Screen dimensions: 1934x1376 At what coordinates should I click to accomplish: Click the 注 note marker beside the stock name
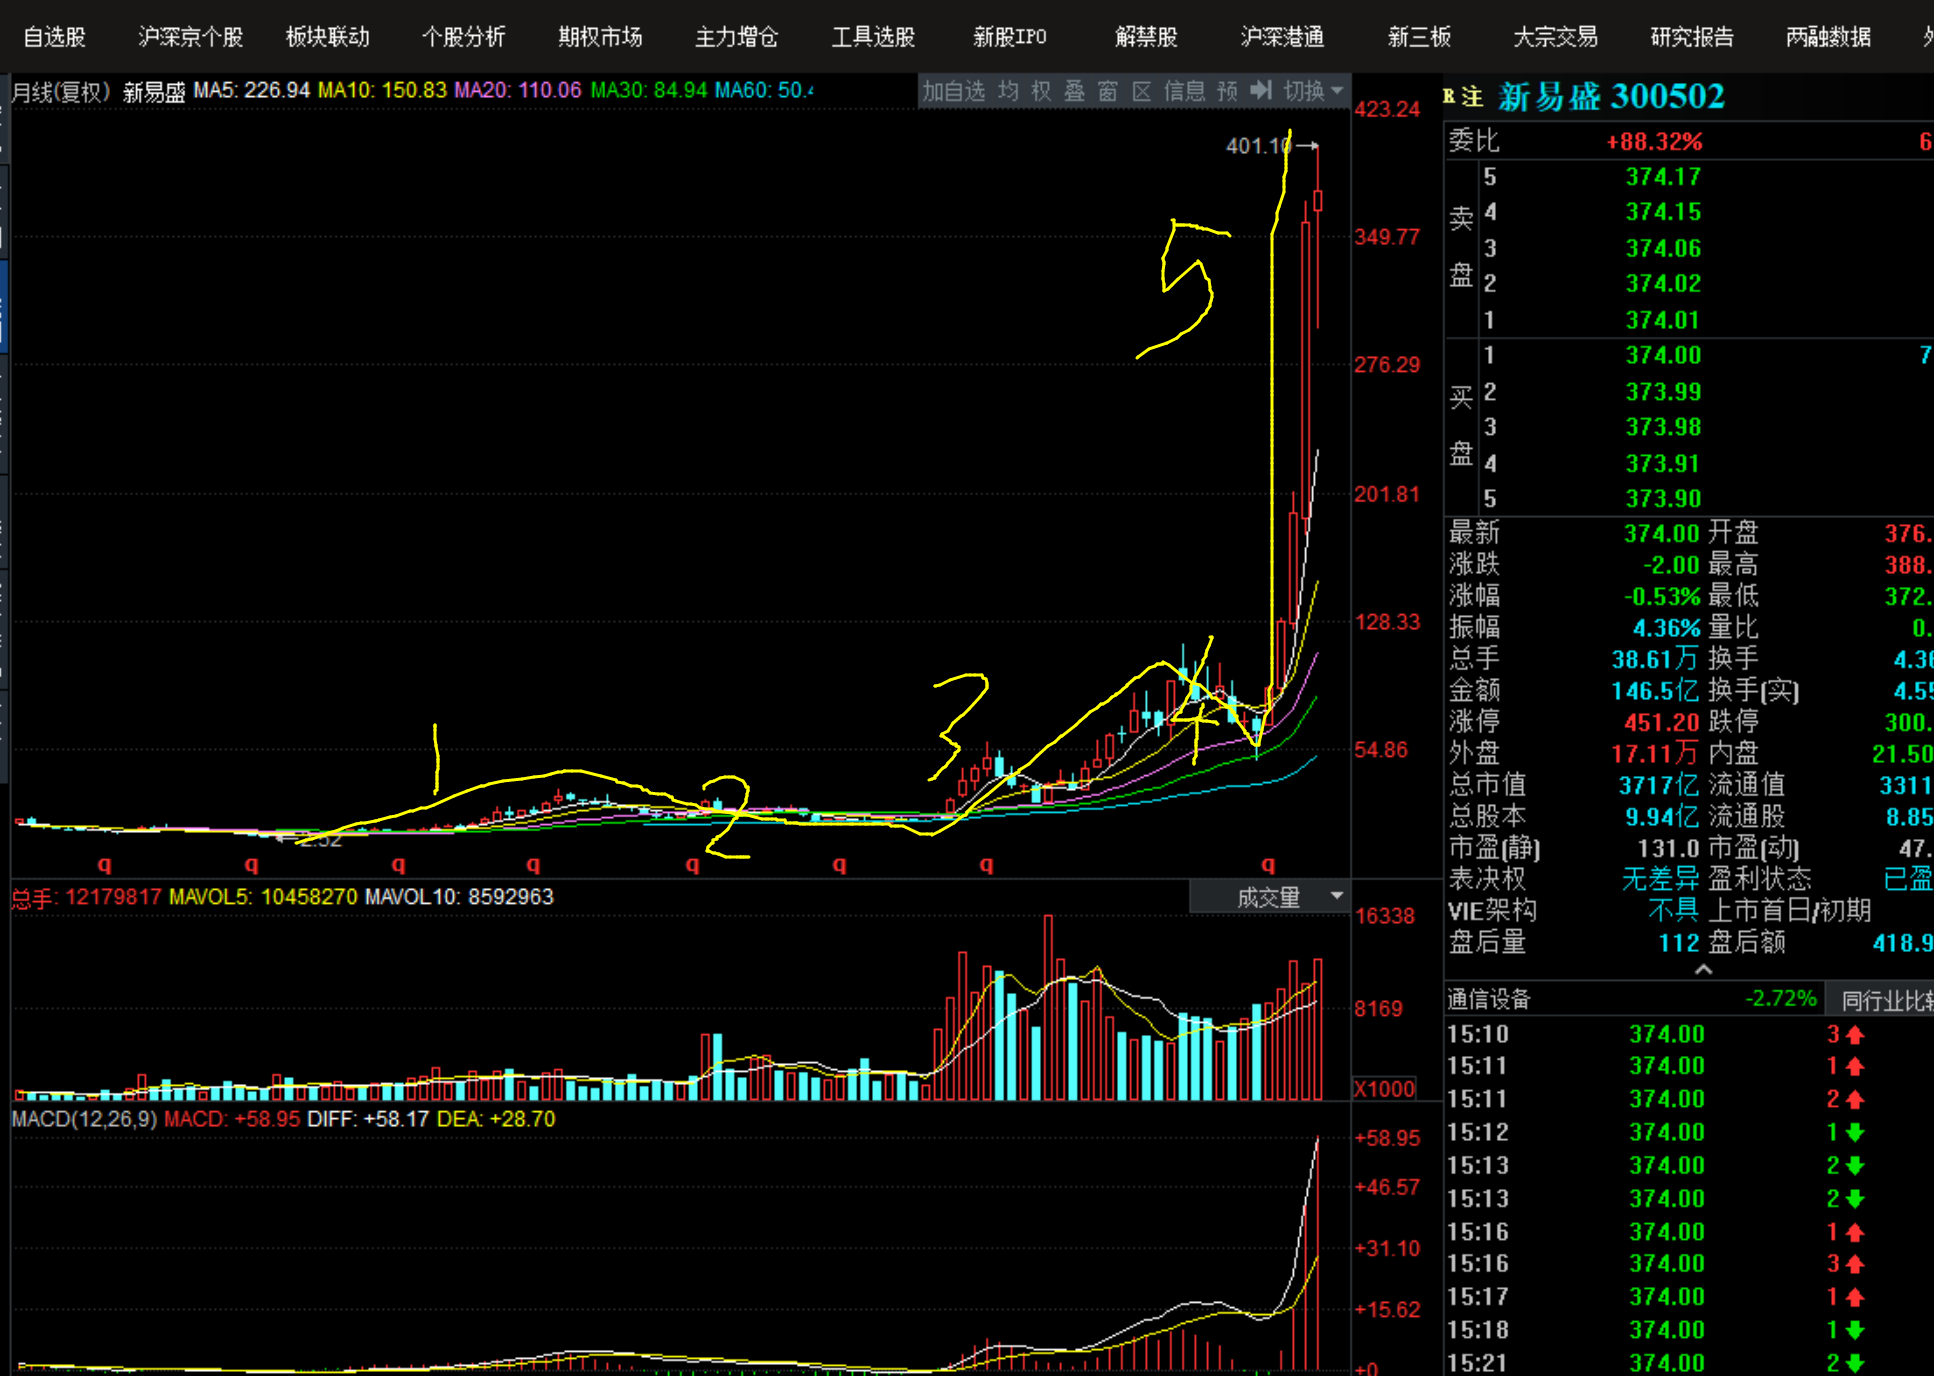1472,97
